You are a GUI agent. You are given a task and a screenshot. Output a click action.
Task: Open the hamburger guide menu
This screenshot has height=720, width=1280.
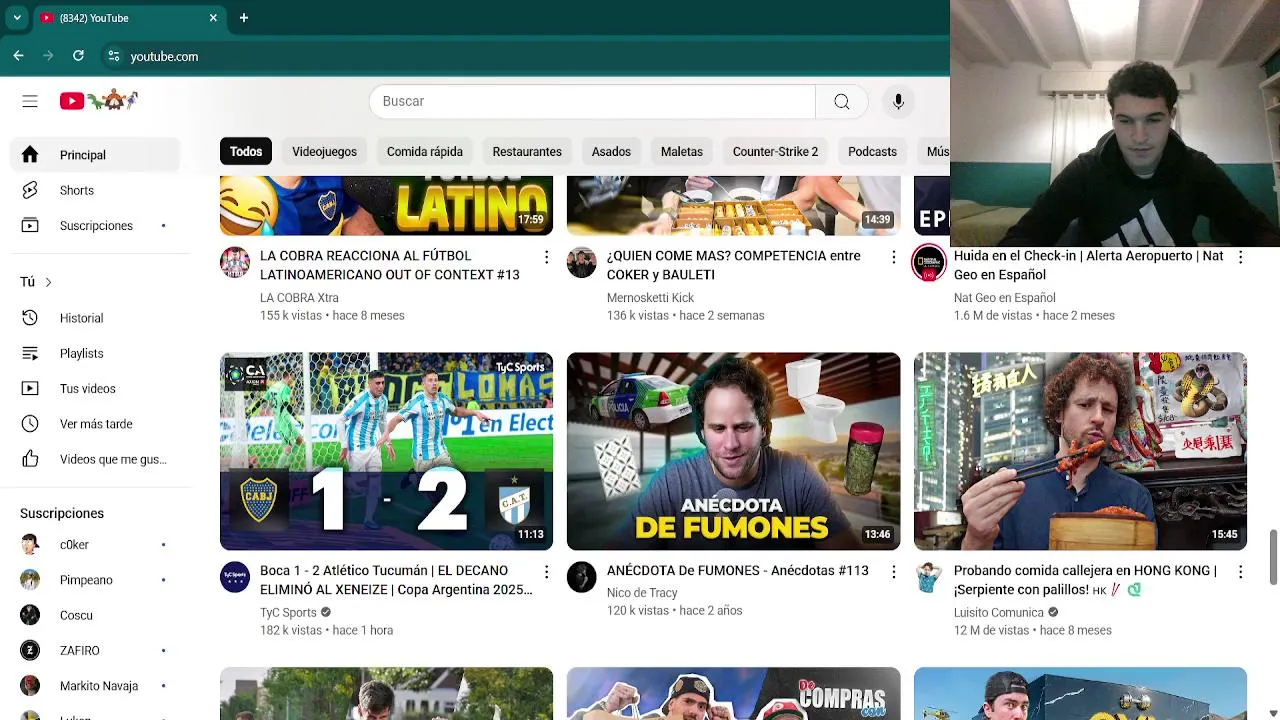pos(30,101)
